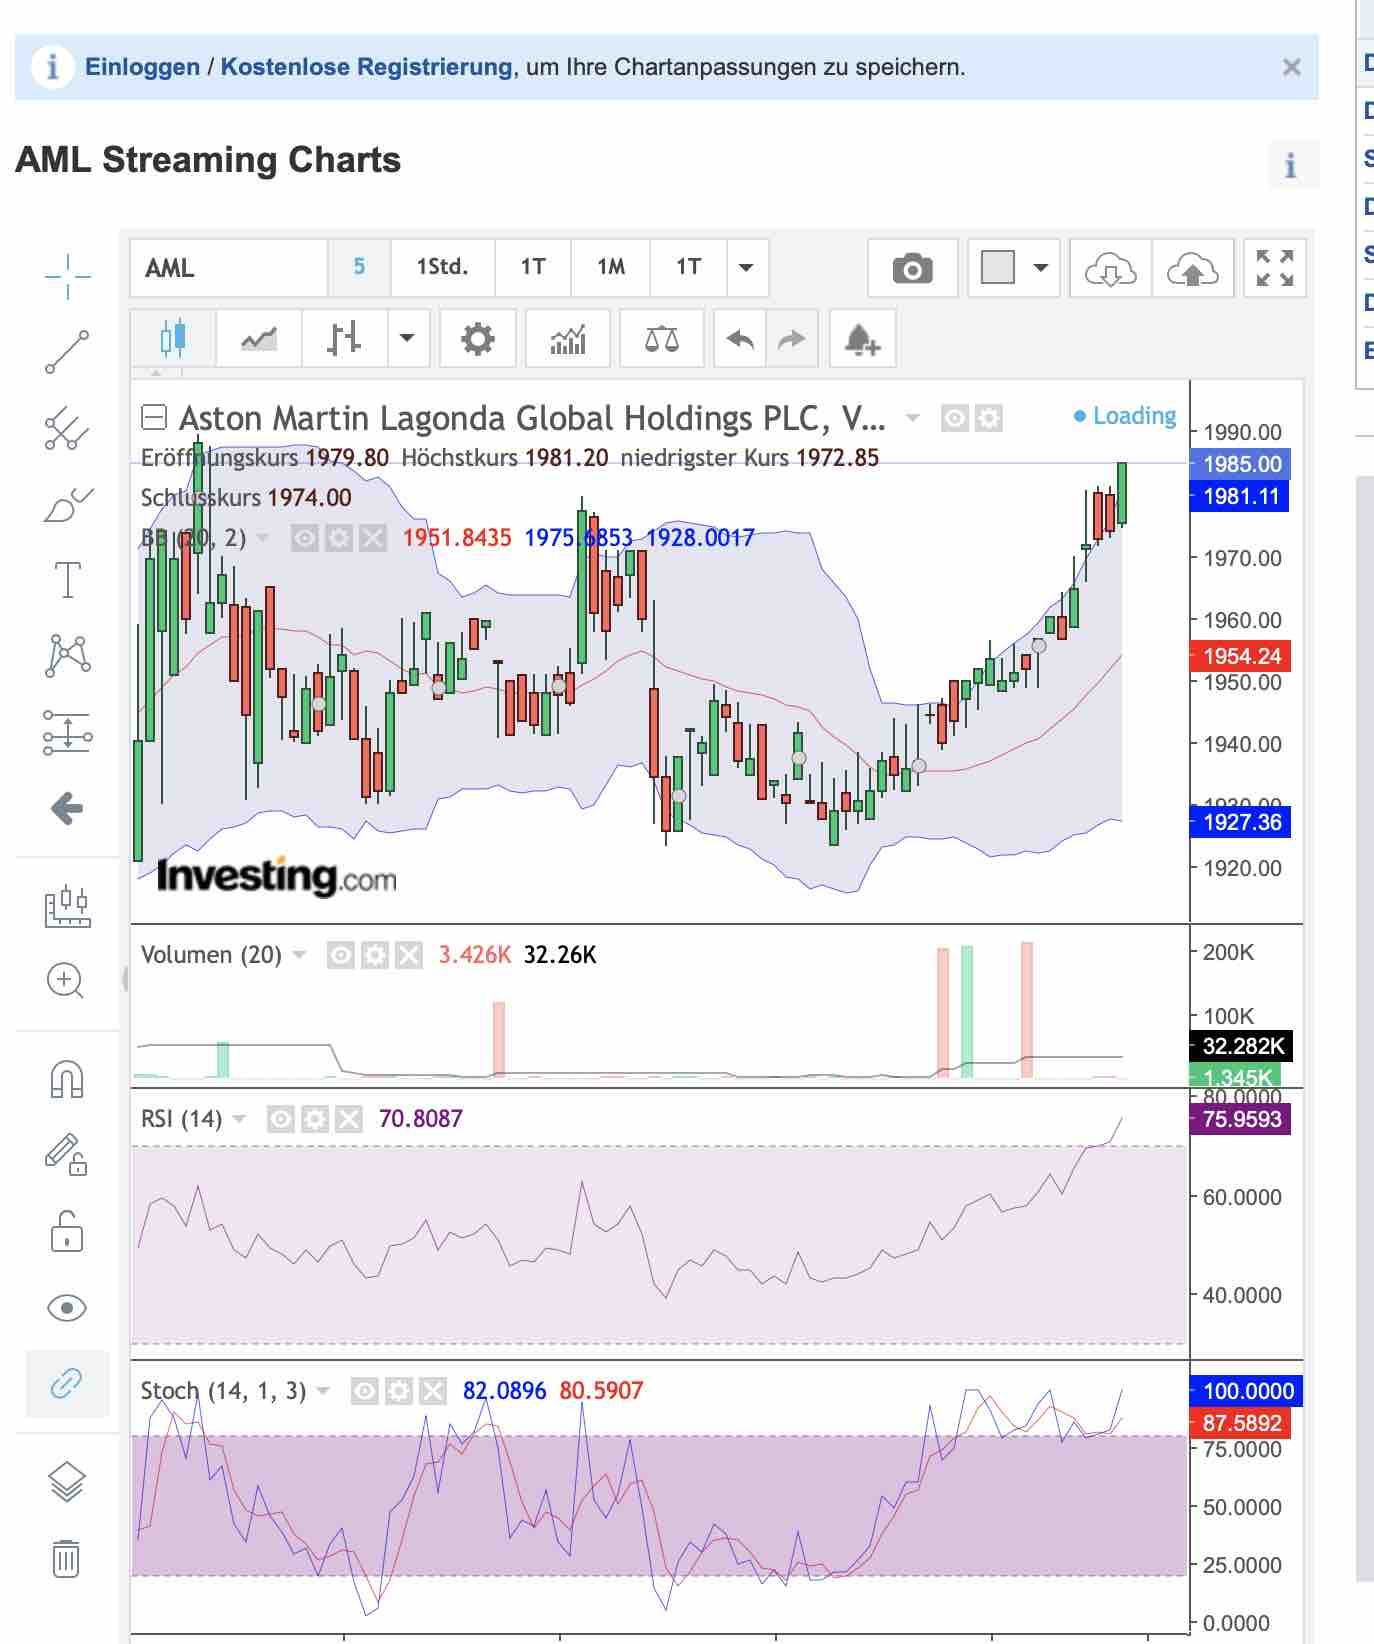The width and height of the screenshot is (1374, 1644).
Task: Click the Kostenlose Registrierung link
Action: (366, 67)
